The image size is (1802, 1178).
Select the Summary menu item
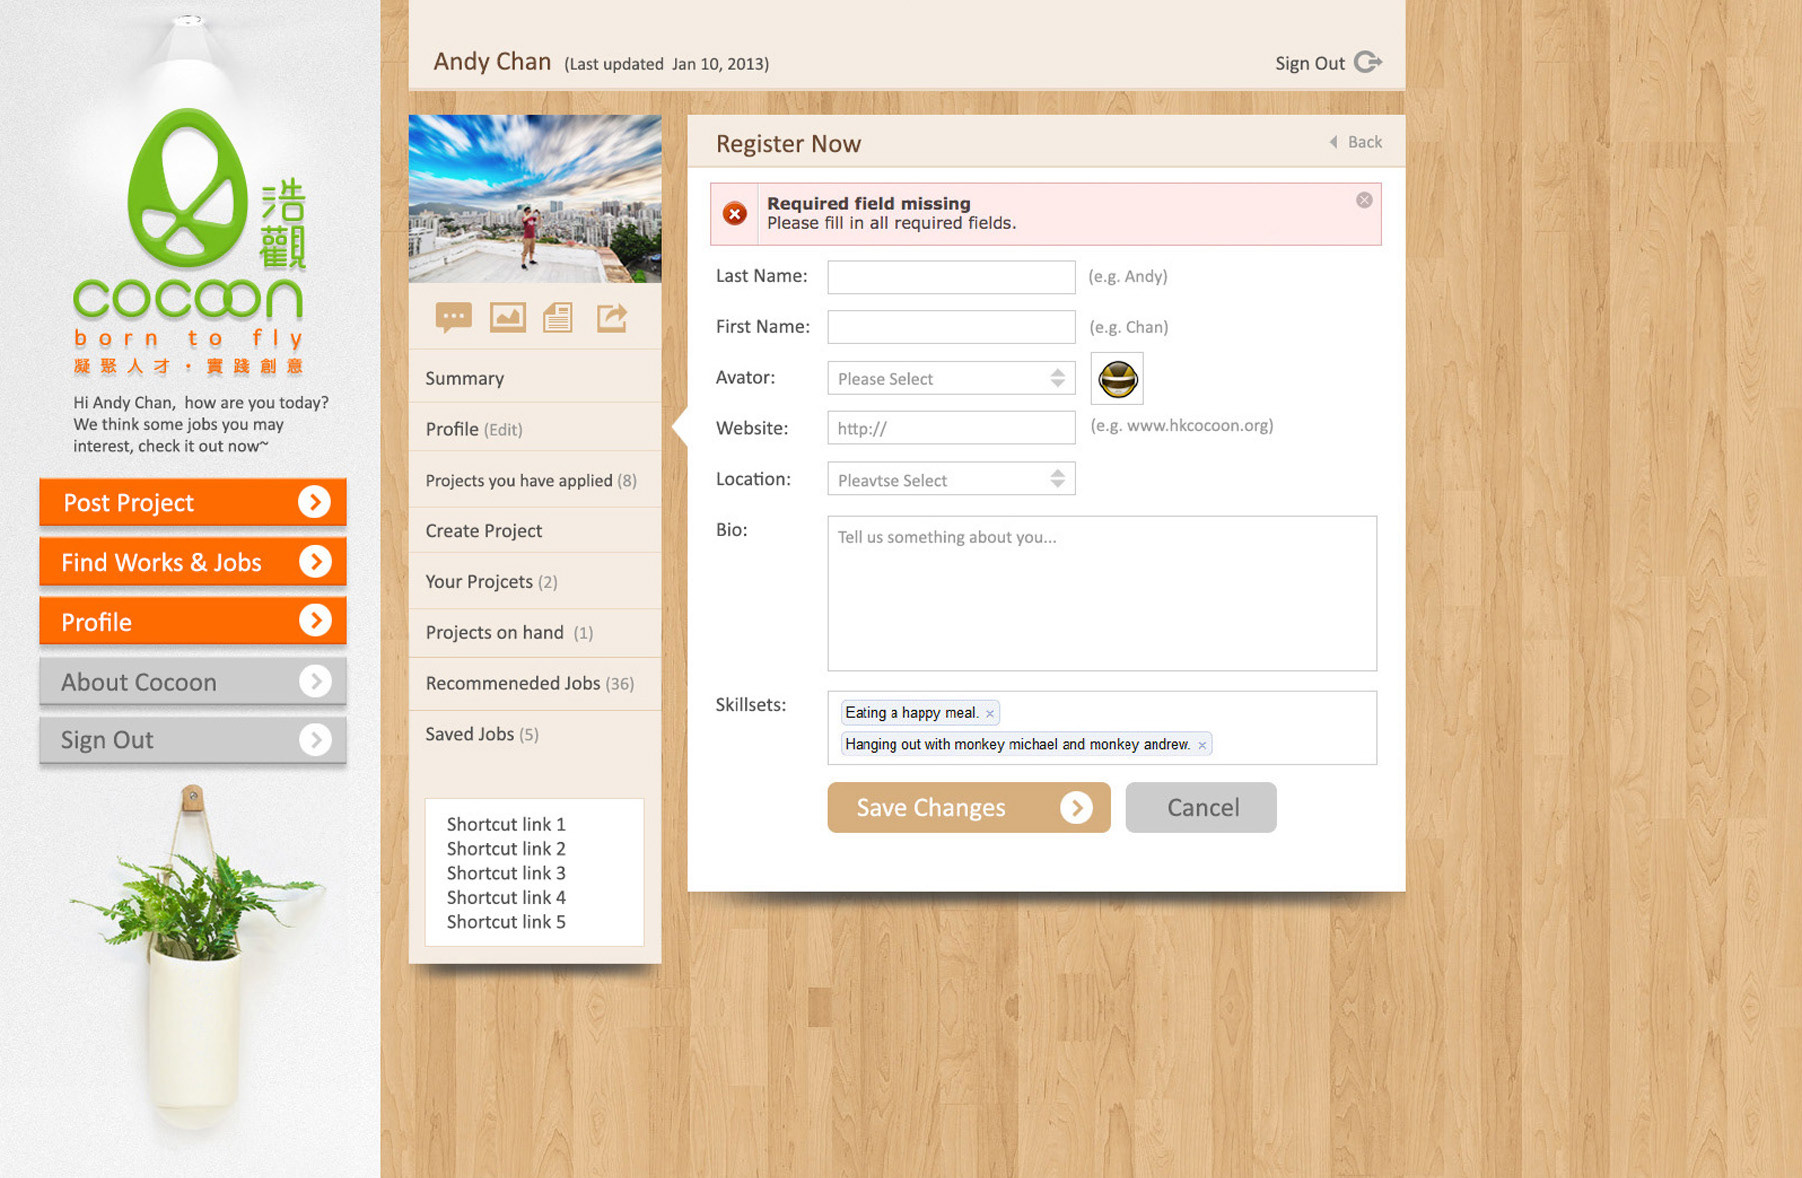(535, 378)
